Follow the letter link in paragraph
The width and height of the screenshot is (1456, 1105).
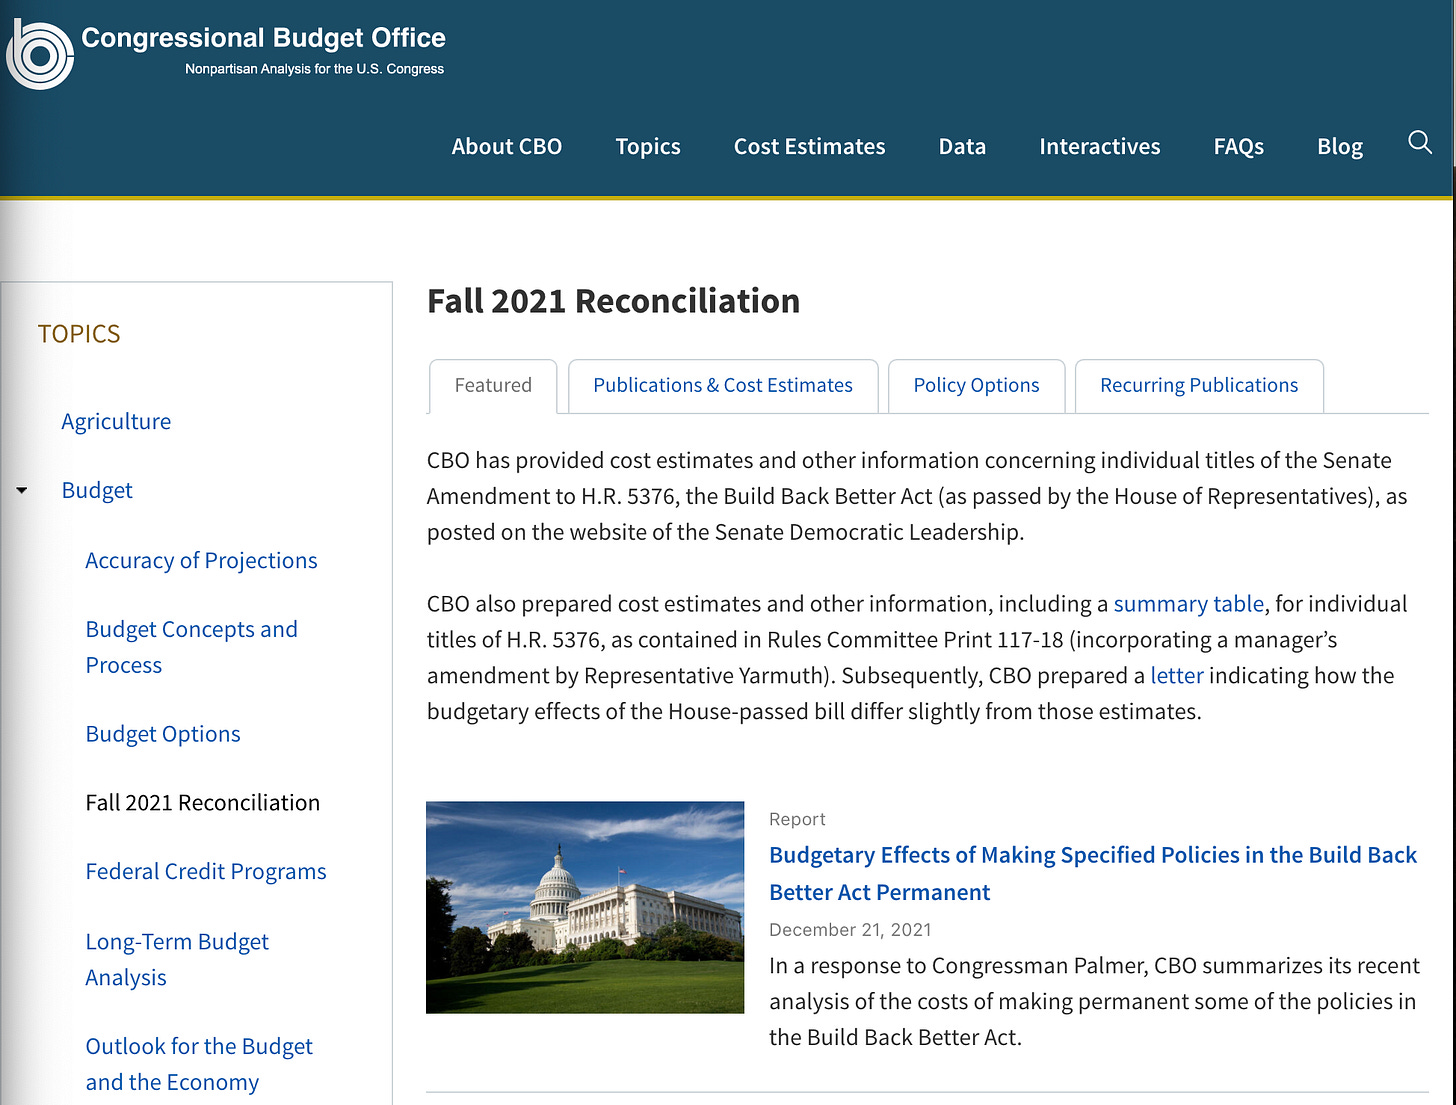1177,676
